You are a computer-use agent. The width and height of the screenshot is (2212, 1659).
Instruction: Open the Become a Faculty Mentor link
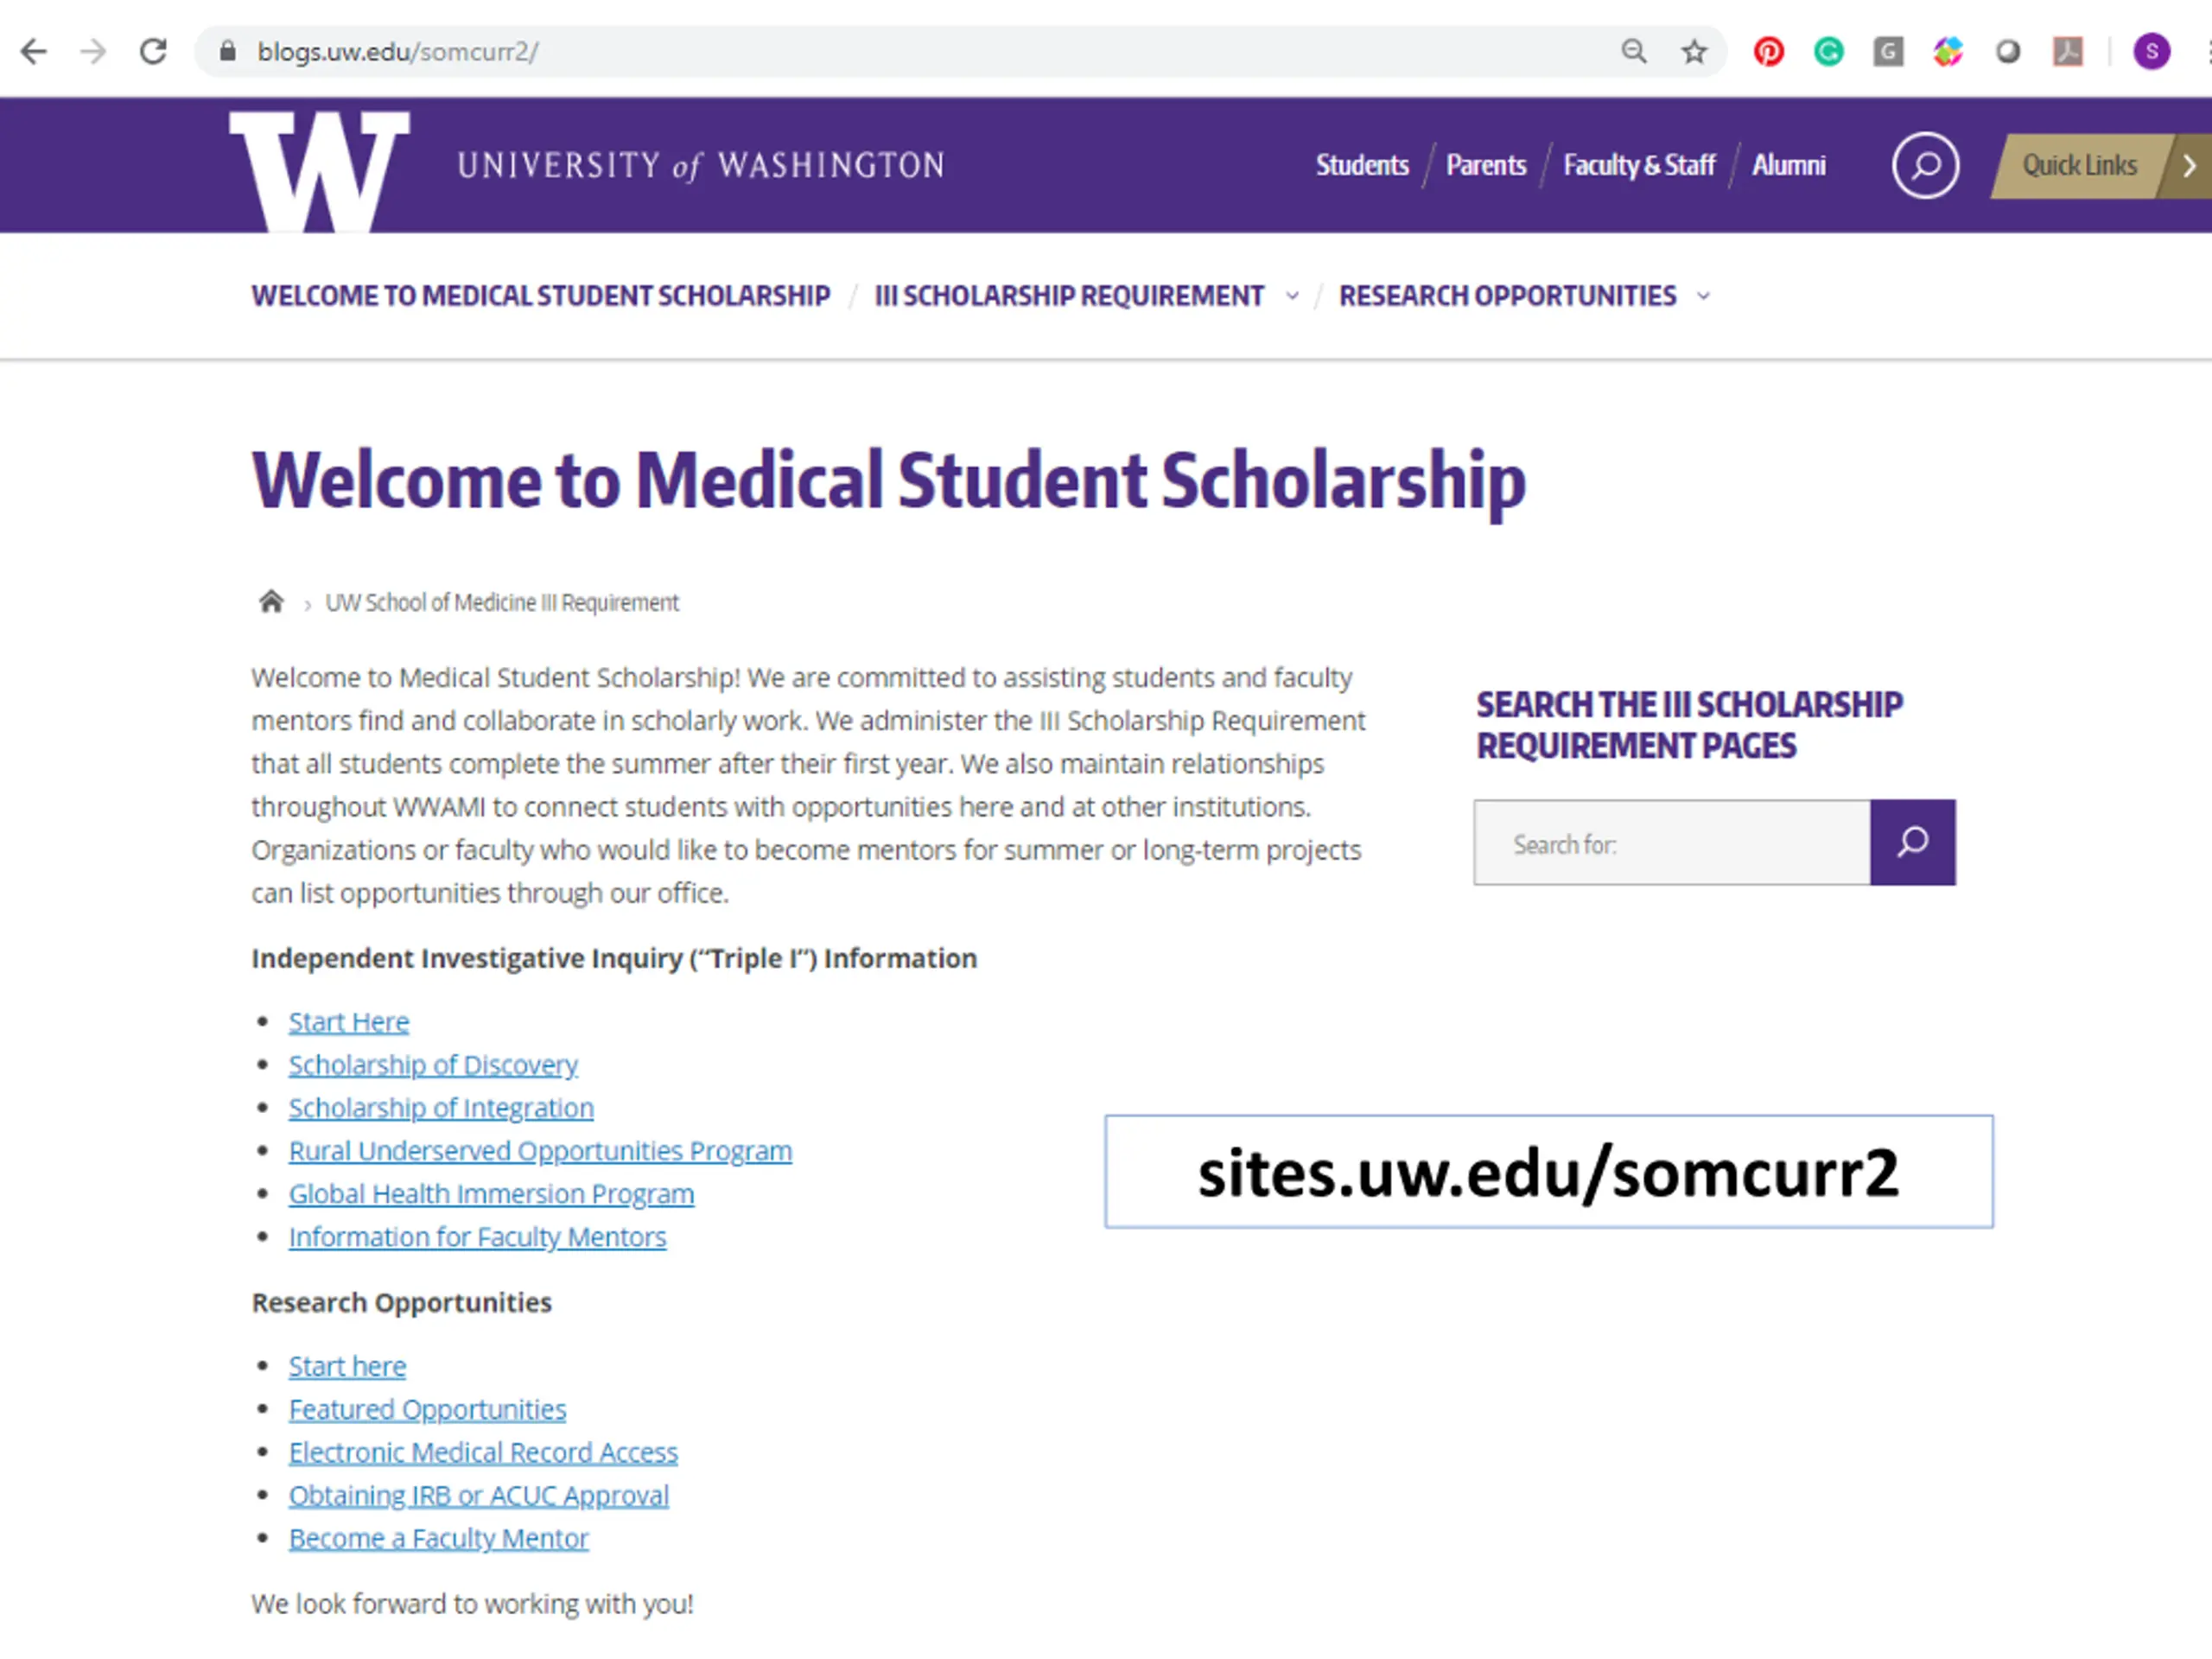(x=438, y=1538)
